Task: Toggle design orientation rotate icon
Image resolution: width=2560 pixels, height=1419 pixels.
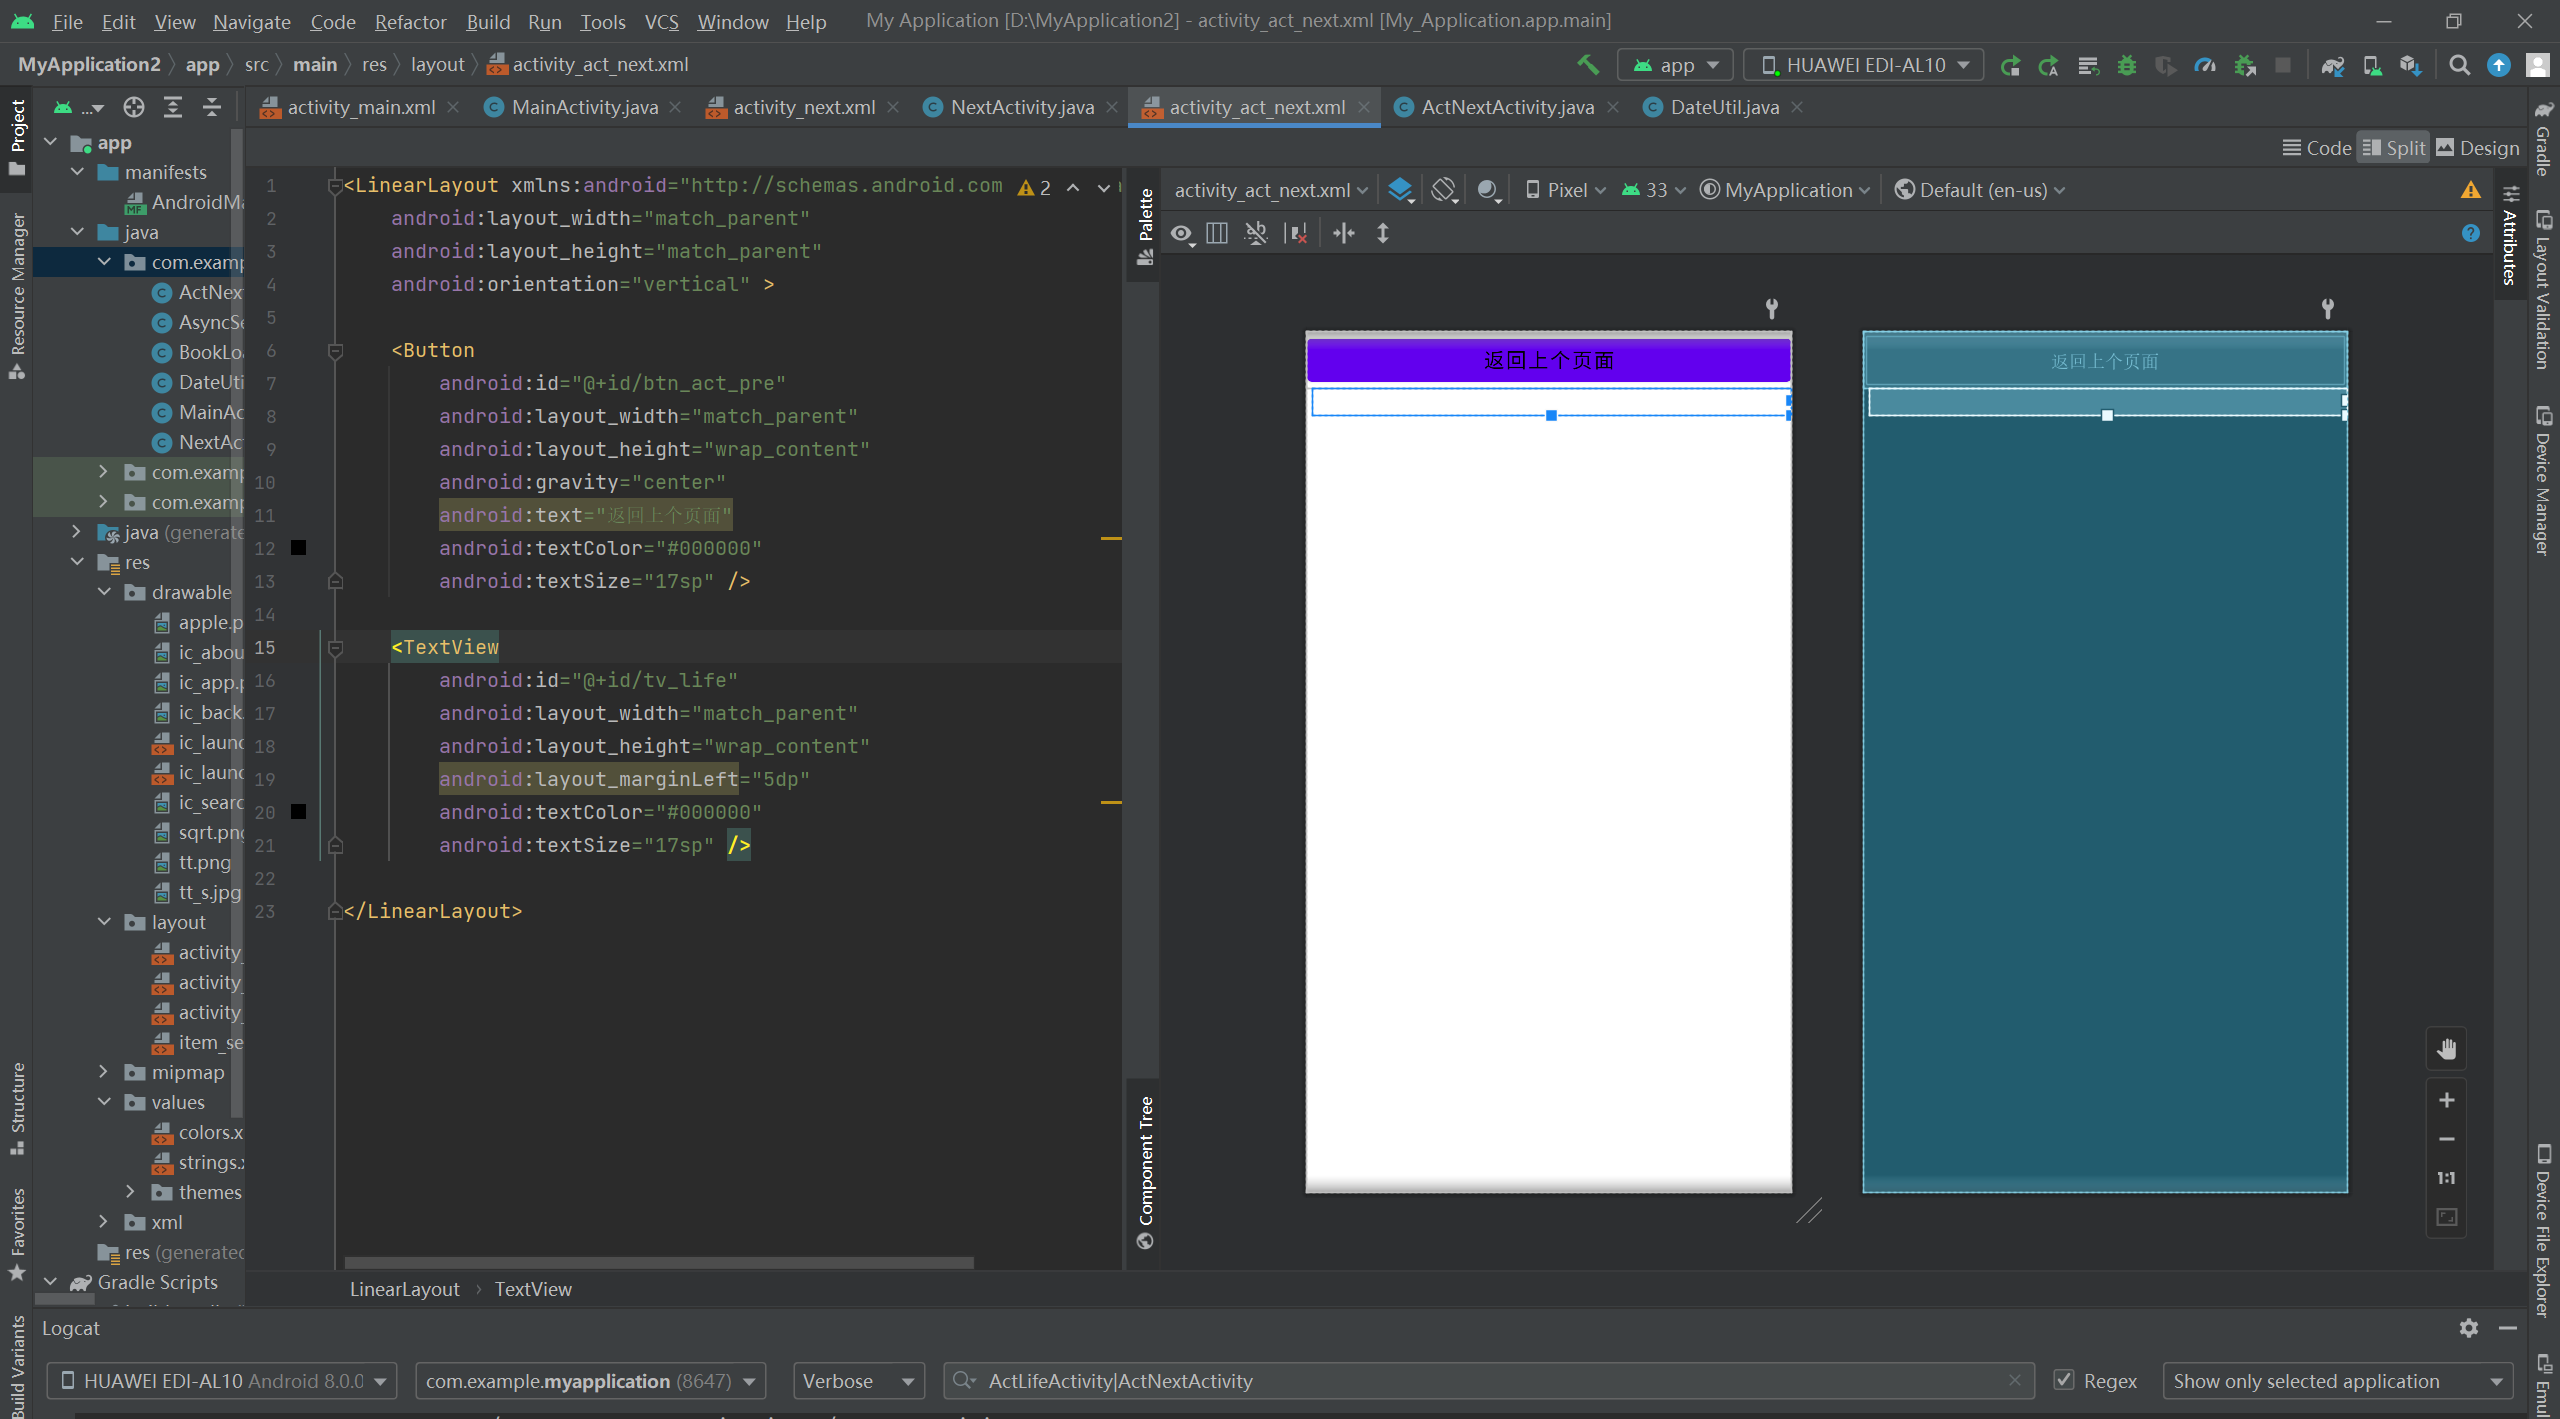Action: [x=1443, y=190]
